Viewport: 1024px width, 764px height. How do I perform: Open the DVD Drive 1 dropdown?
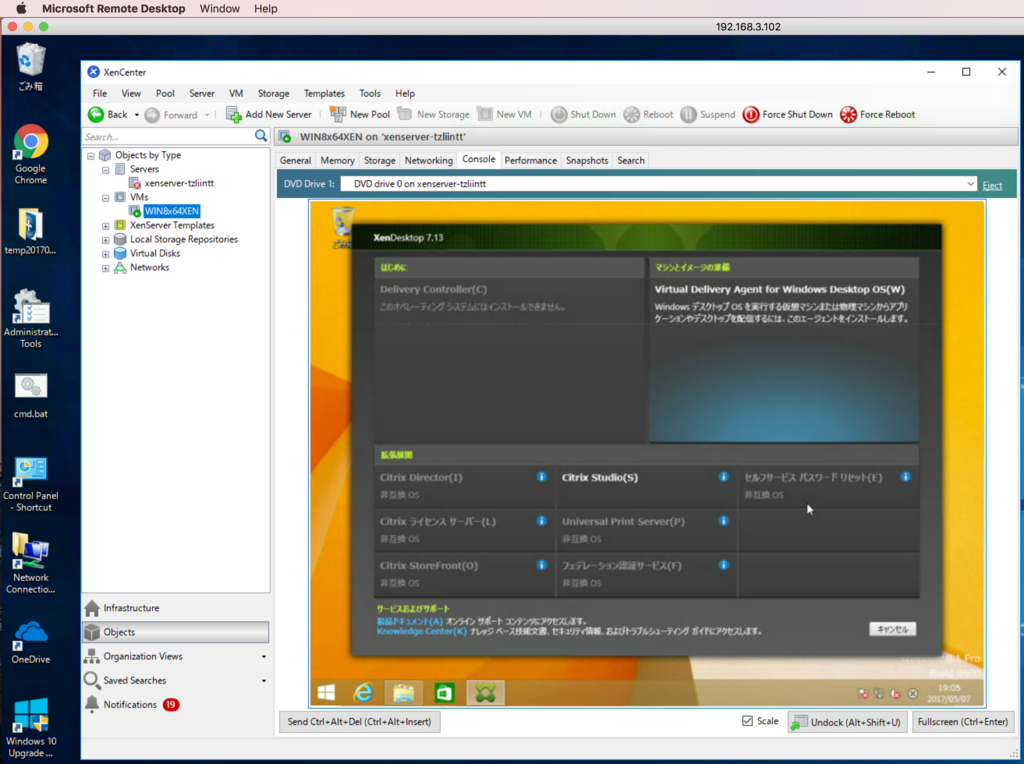970,184
